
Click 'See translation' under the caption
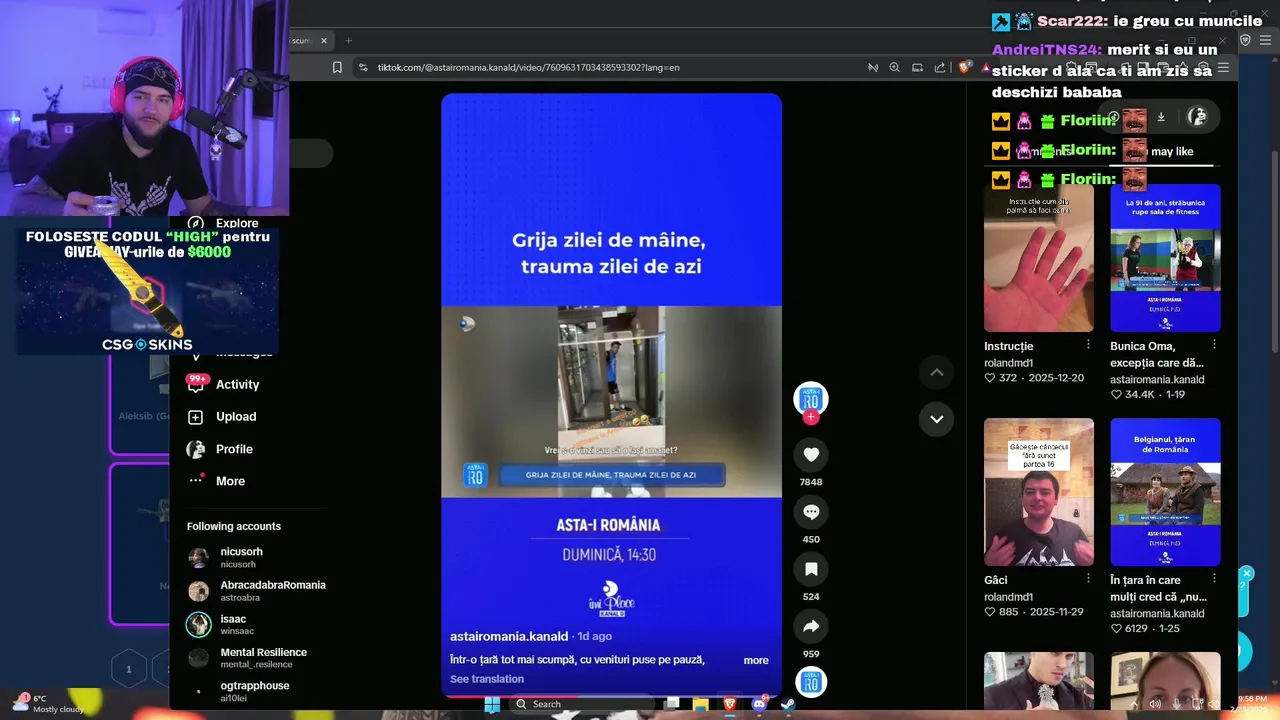487,679
